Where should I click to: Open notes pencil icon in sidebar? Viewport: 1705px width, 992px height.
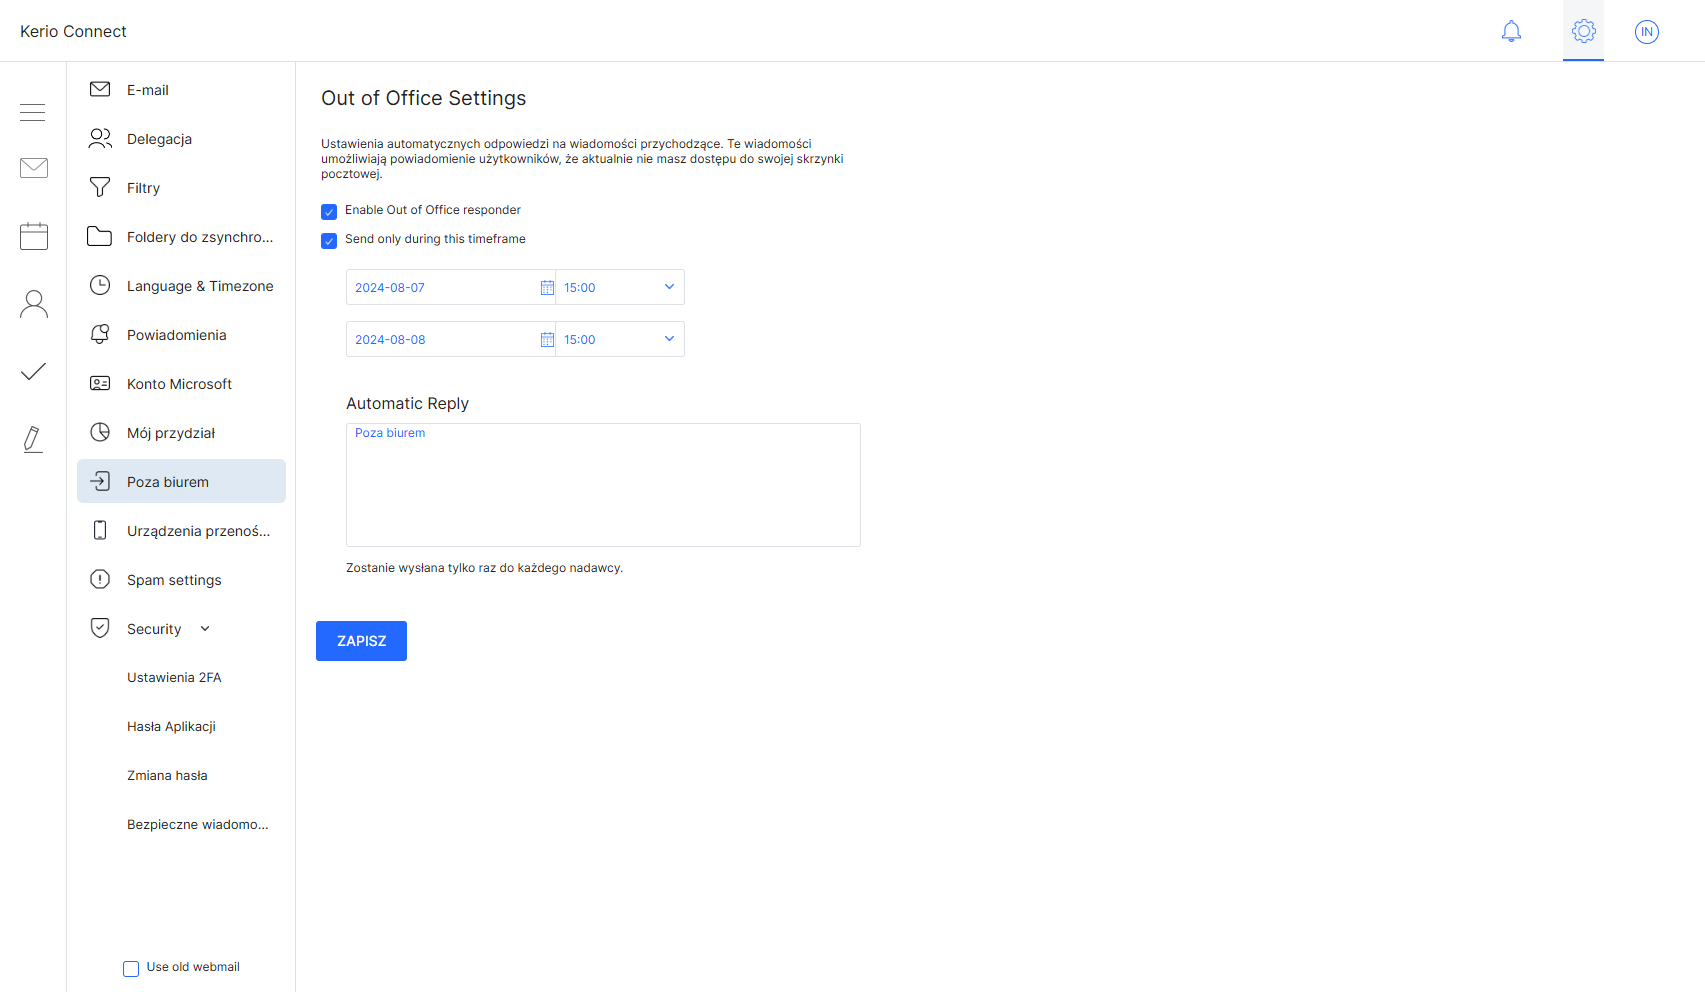pyautogui.click(x=33, y=439)
